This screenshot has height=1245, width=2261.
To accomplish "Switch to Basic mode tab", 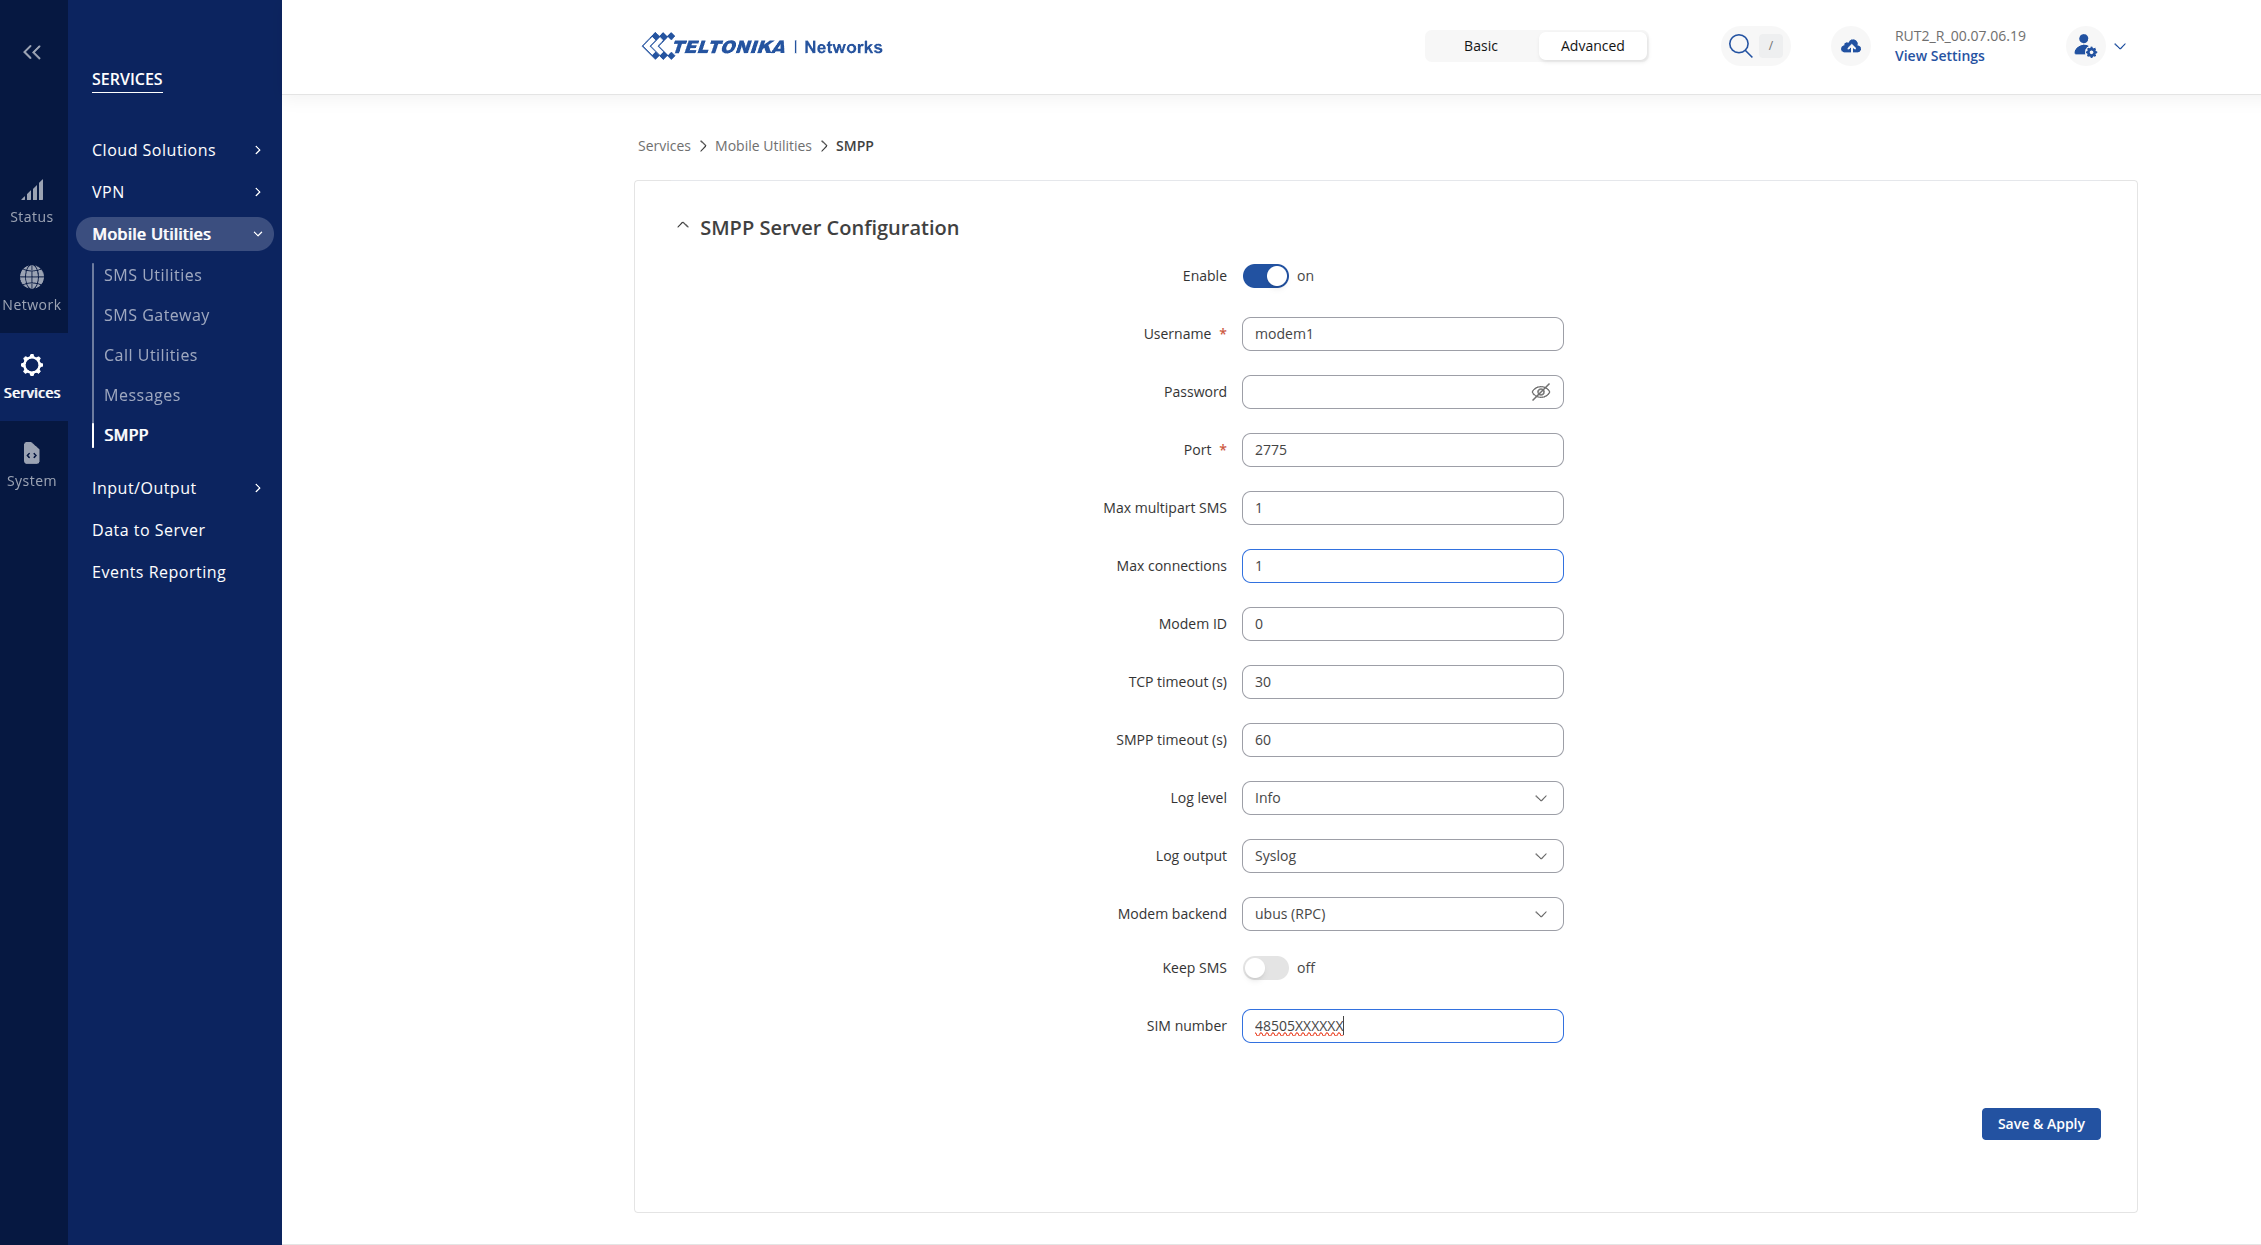I will (x=1480, y=46).
